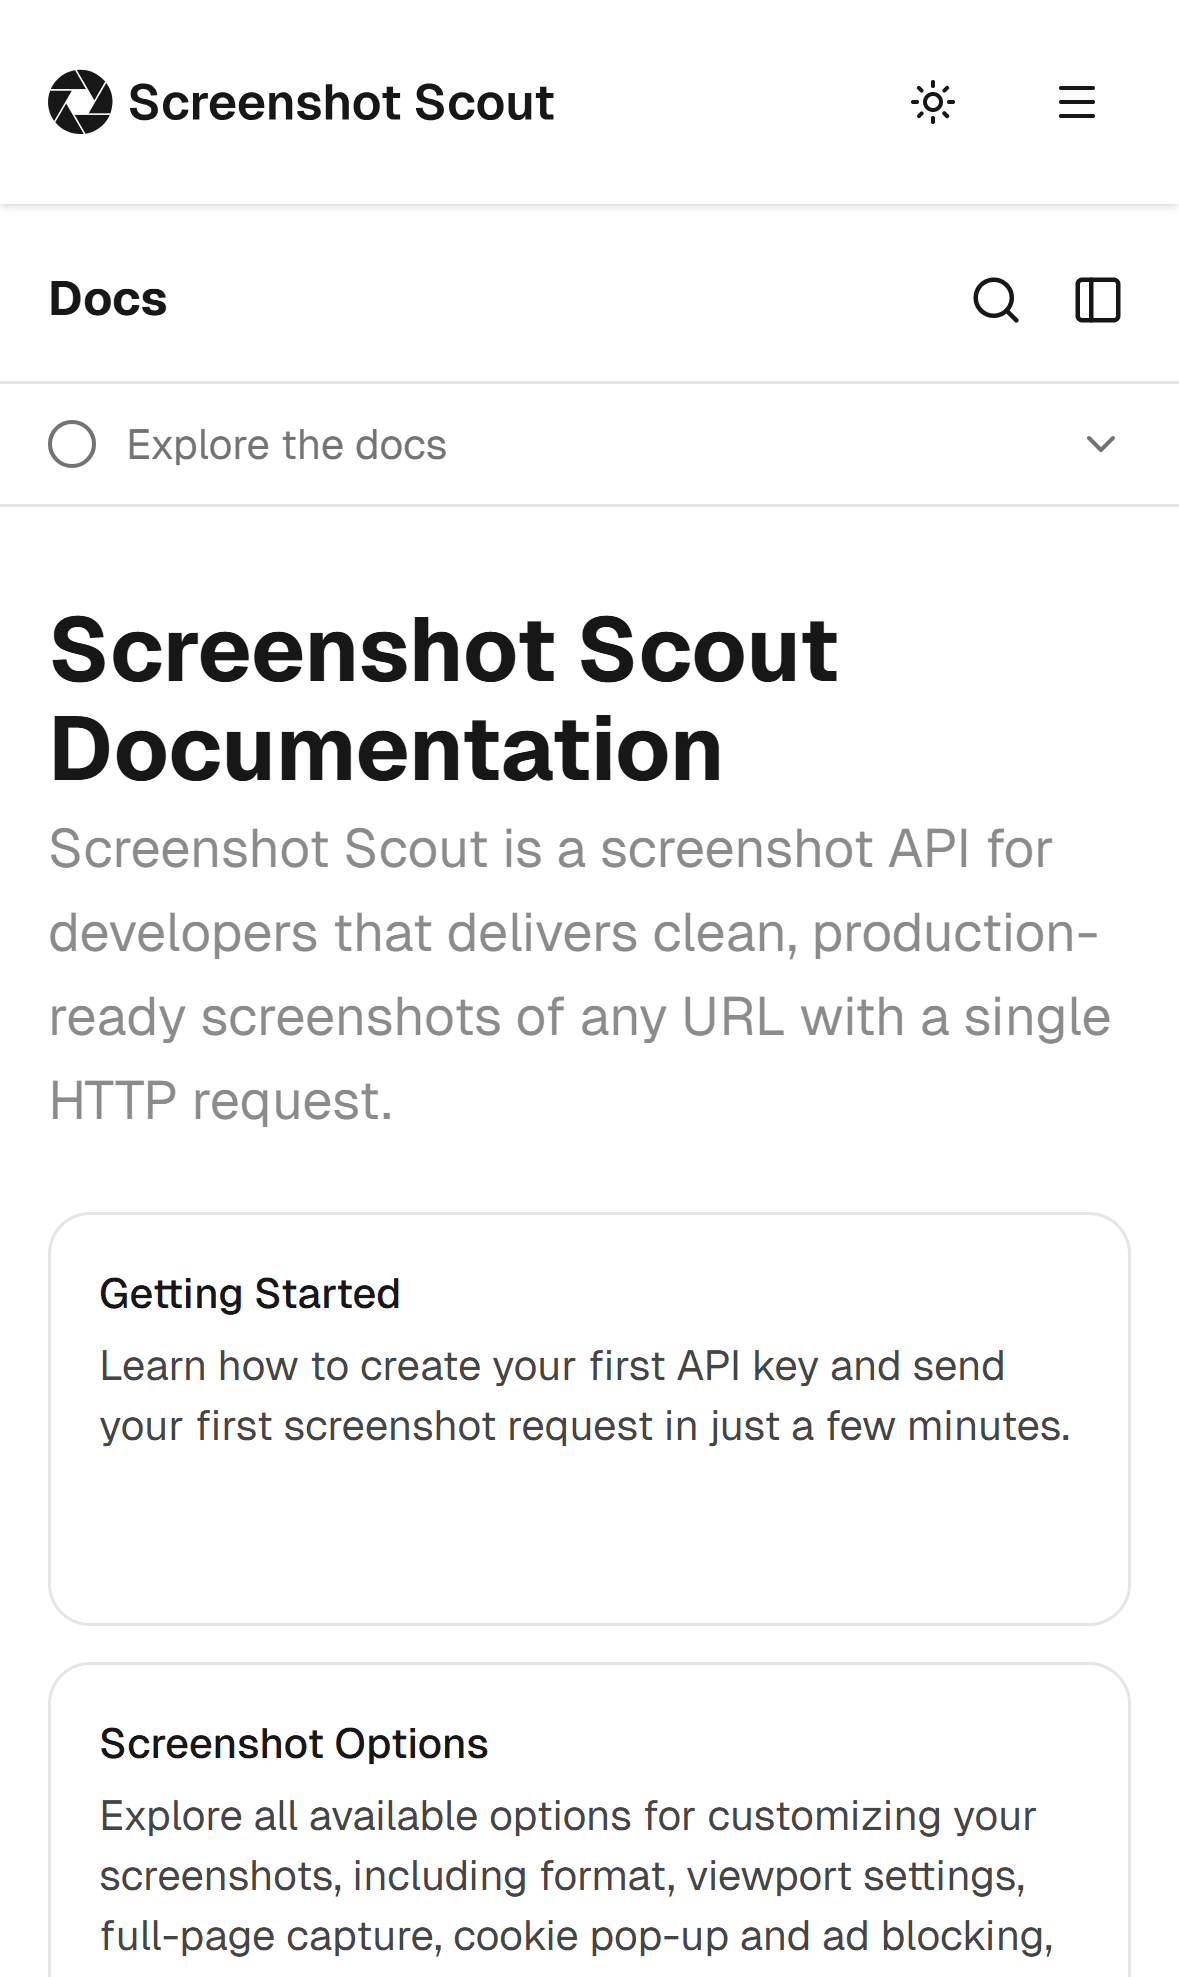1179x1977 pixels.
Task: Click the Screenshot Scout aperture logo icon
Action: click(80, 102)
